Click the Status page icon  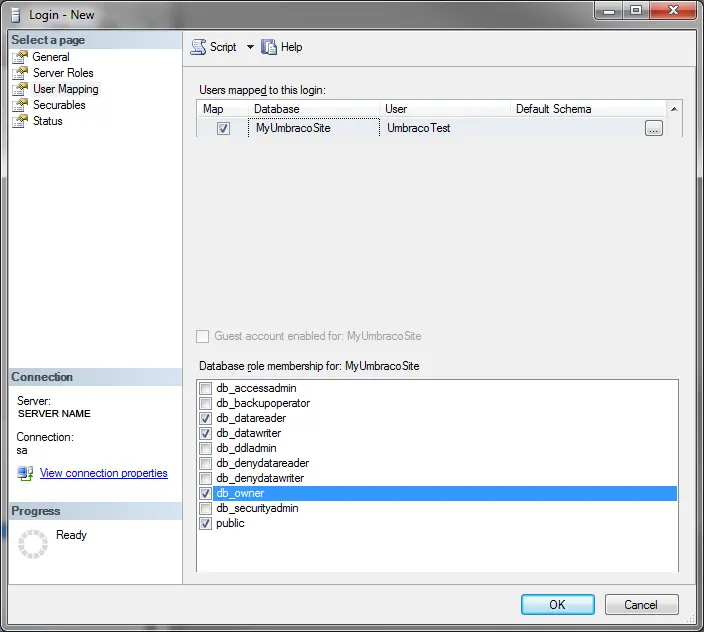(x=20, y=121)
